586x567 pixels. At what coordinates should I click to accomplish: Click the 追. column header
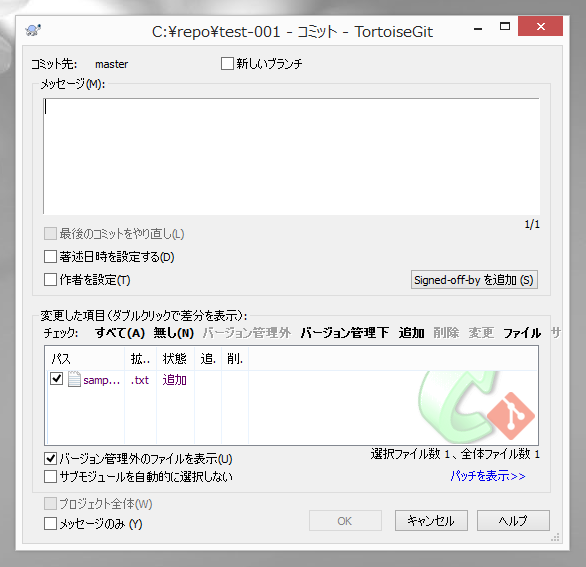[x=208, y=358]
